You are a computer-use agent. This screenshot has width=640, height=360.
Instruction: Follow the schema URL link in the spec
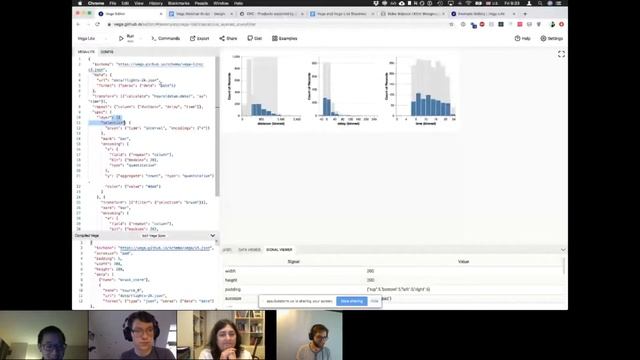pos(160,64)
